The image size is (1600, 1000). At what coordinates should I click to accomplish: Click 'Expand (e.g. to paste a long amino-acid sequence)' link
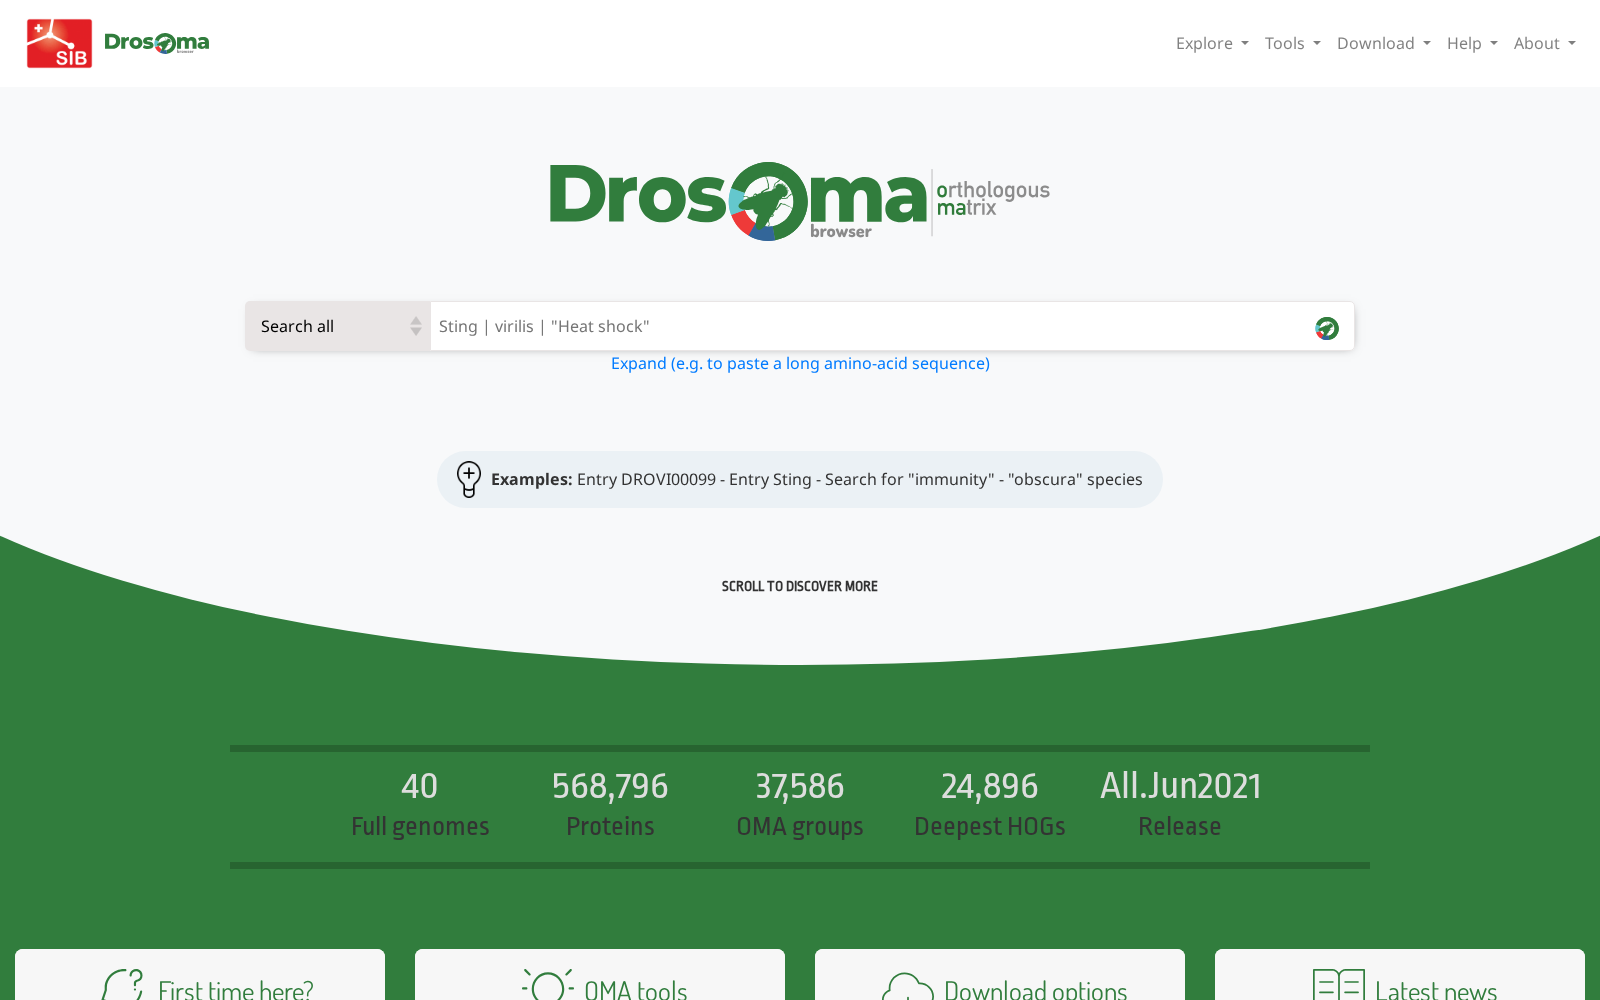pos(800,363)
